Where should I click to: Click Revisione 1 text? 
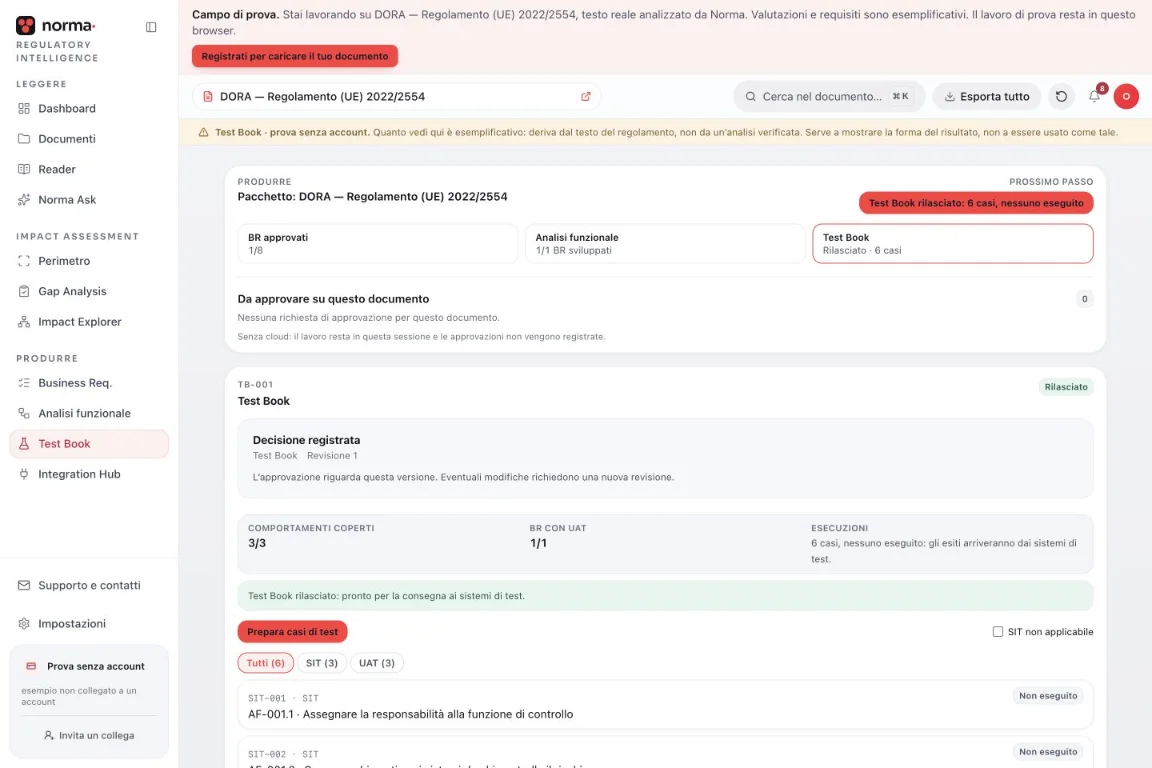pos(332,456)
